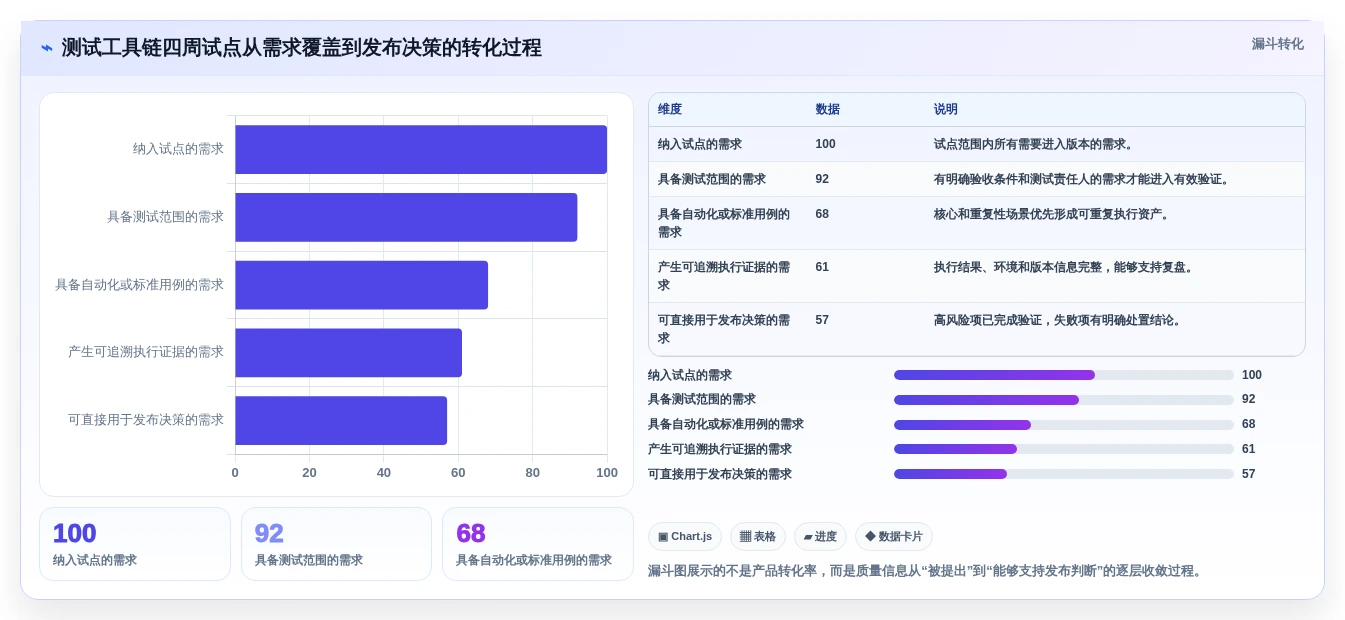Select the 进度 tag chip
The height and width of the screenshot is (620, 1345).
click(x=820, y=537)
